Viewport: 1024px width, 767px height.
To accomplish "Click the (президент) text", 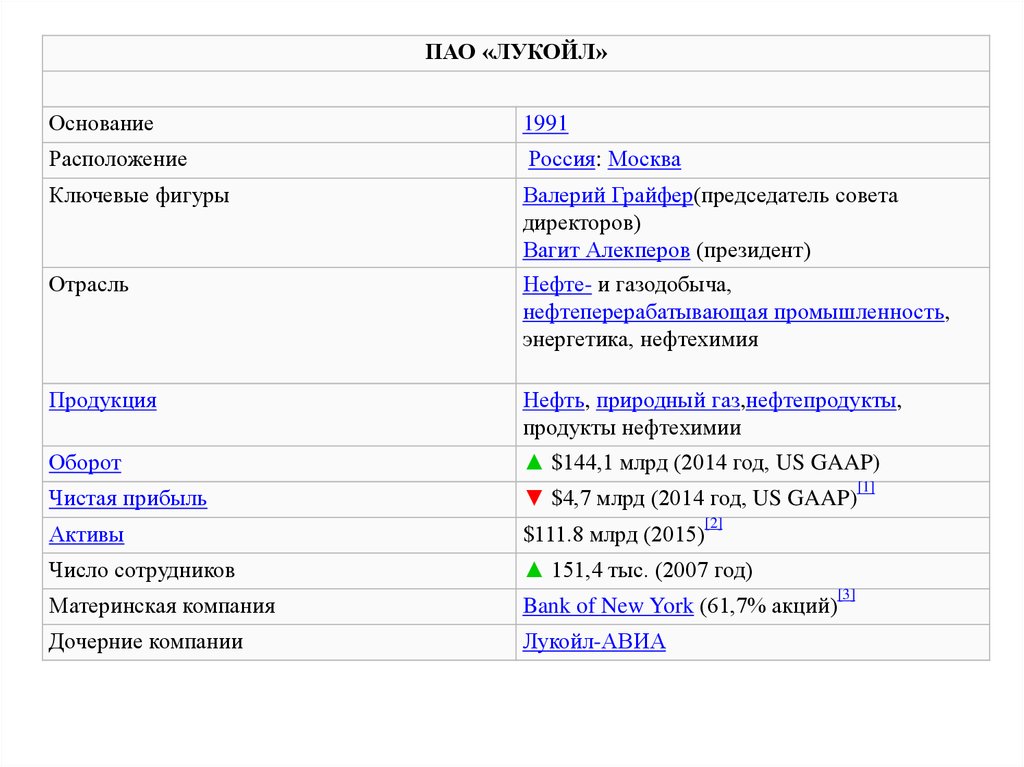I will click(754, 250).
